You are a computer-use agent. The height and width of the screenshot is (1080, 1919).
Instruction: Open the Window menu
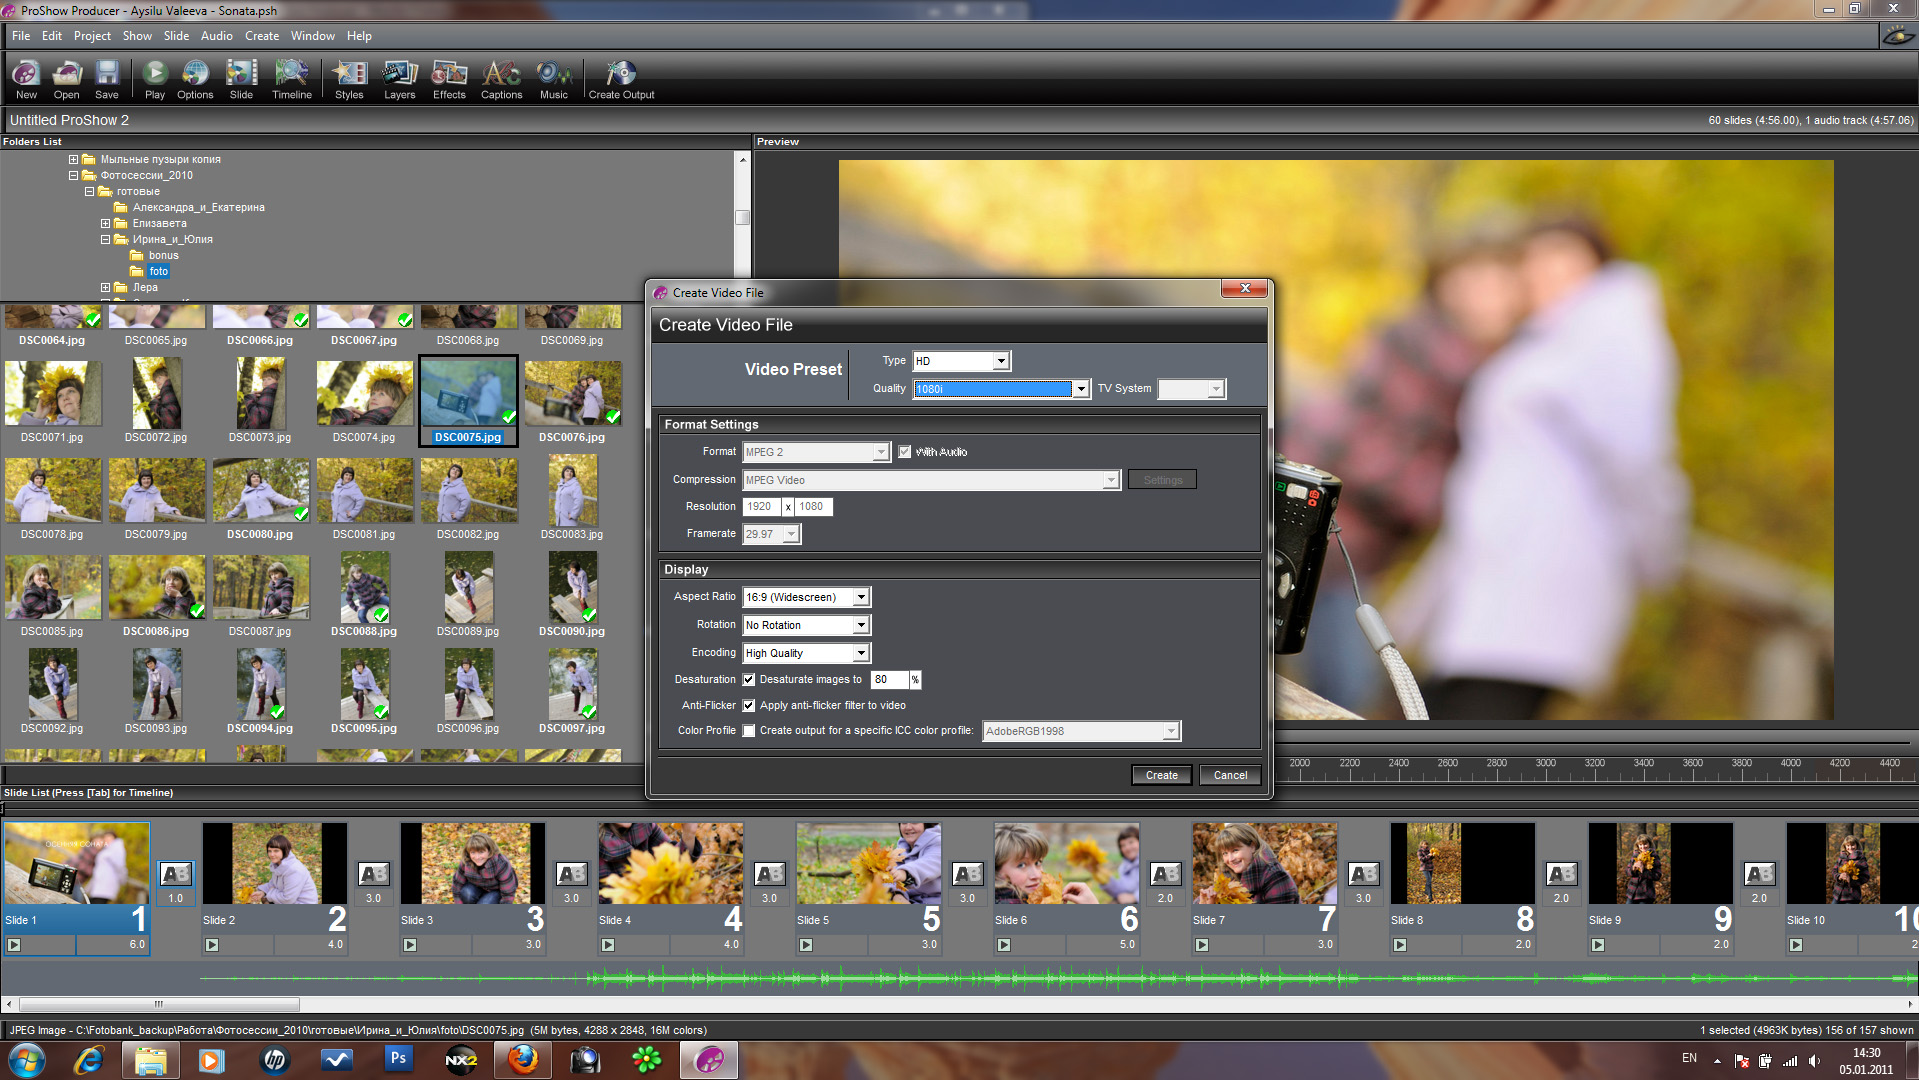pos(313,36)
